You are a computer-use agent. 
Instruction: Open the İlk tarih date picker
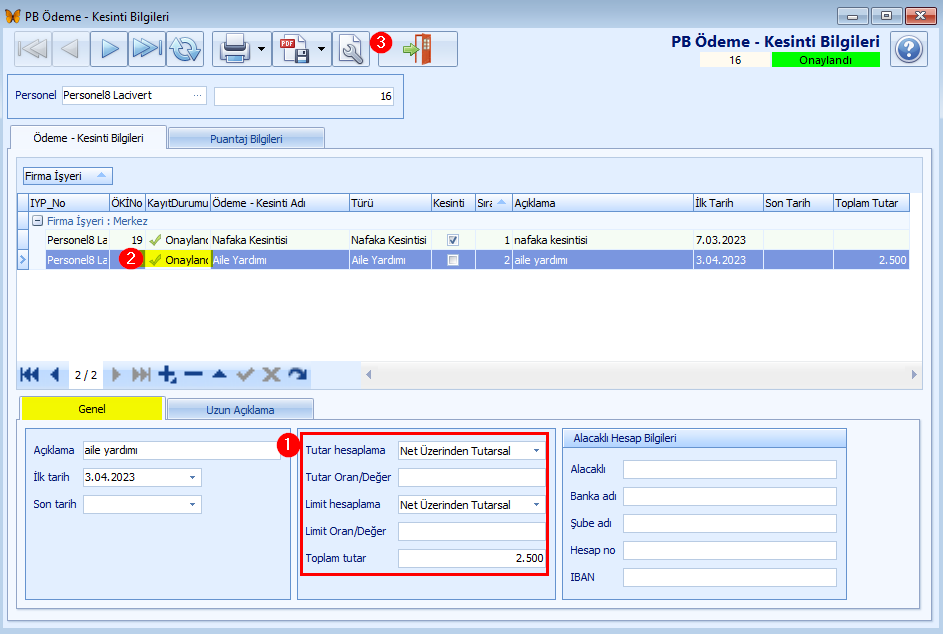point(192,478)
